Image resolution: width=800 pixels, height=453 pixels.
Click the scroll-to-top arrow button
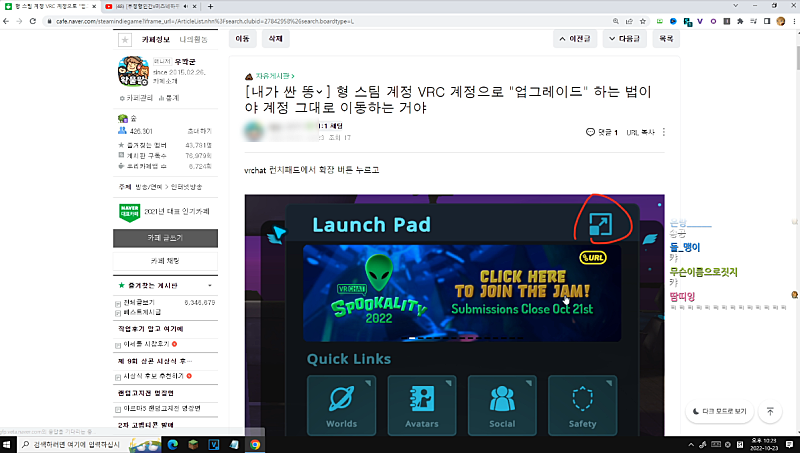pos(769,411)
